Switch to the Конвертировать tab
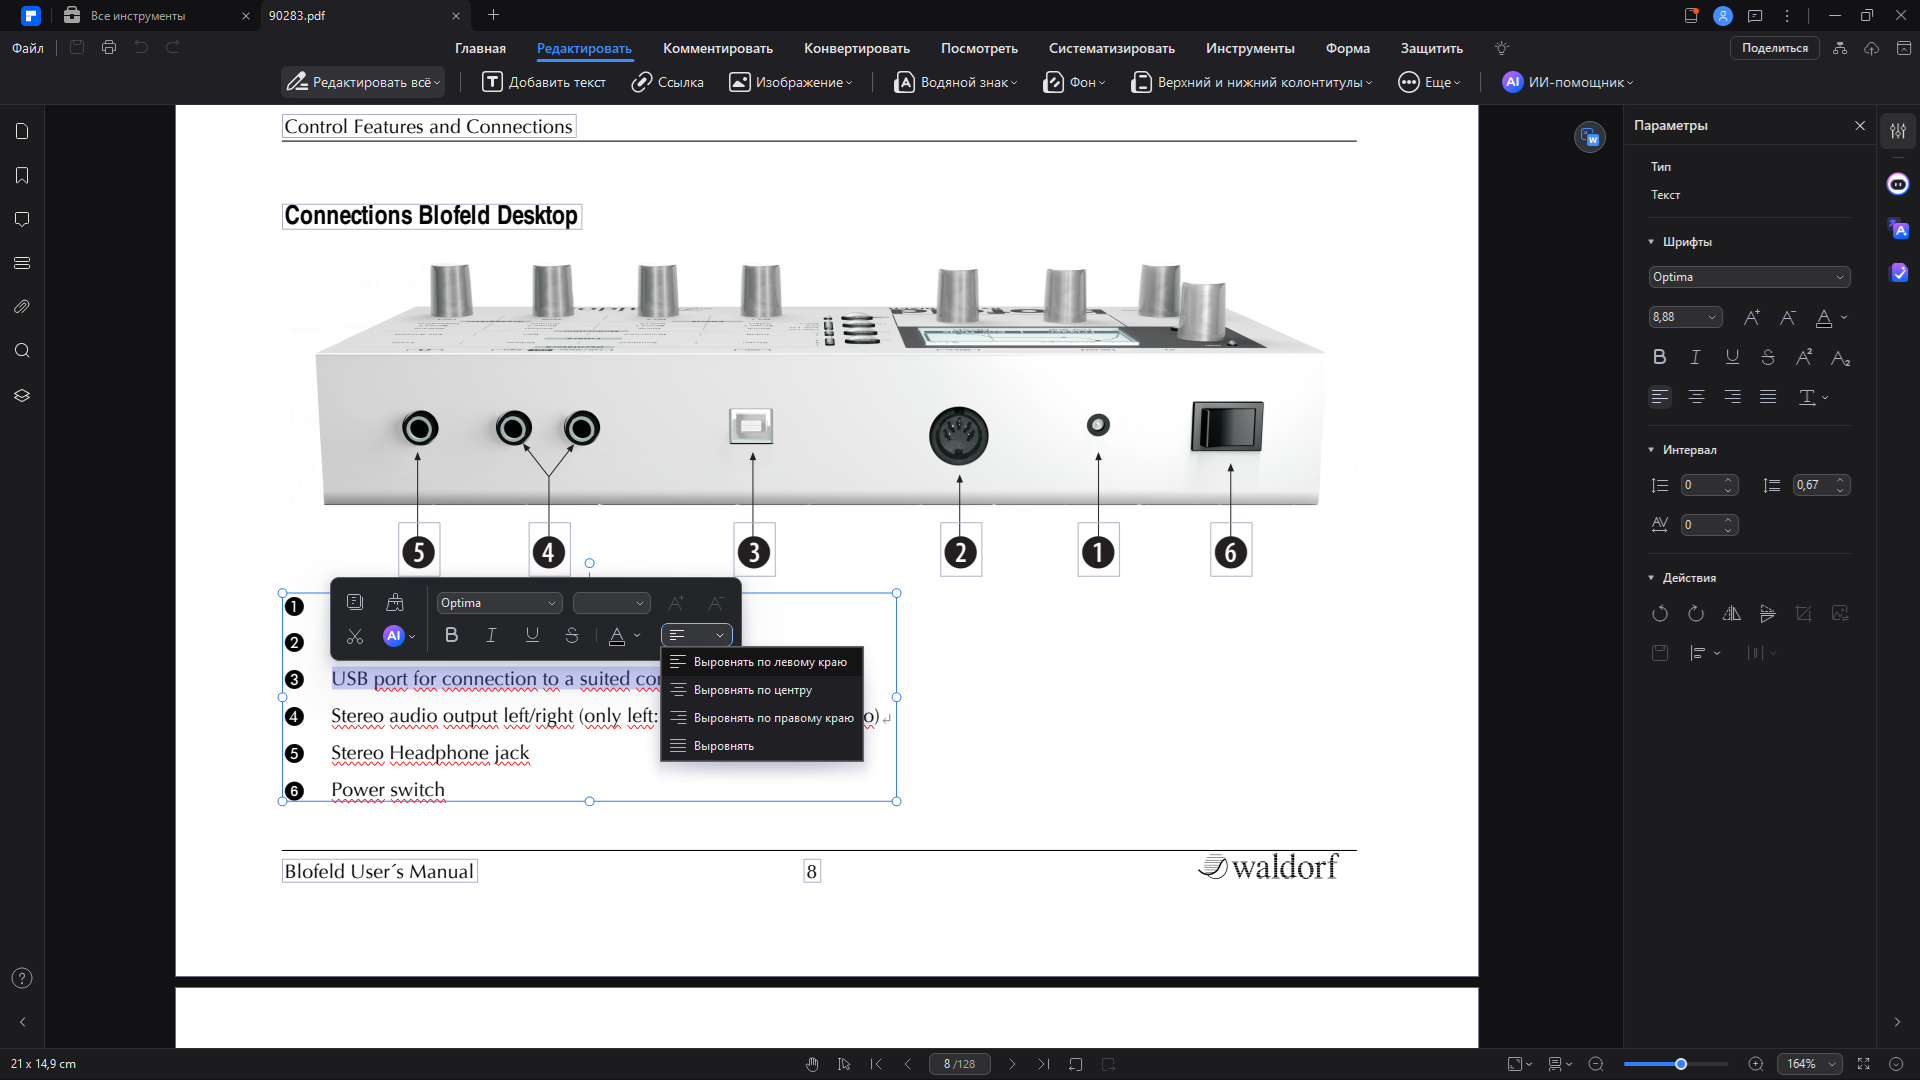Image resolution: width=1920 pixels, height=1080 pixels. 857,48
